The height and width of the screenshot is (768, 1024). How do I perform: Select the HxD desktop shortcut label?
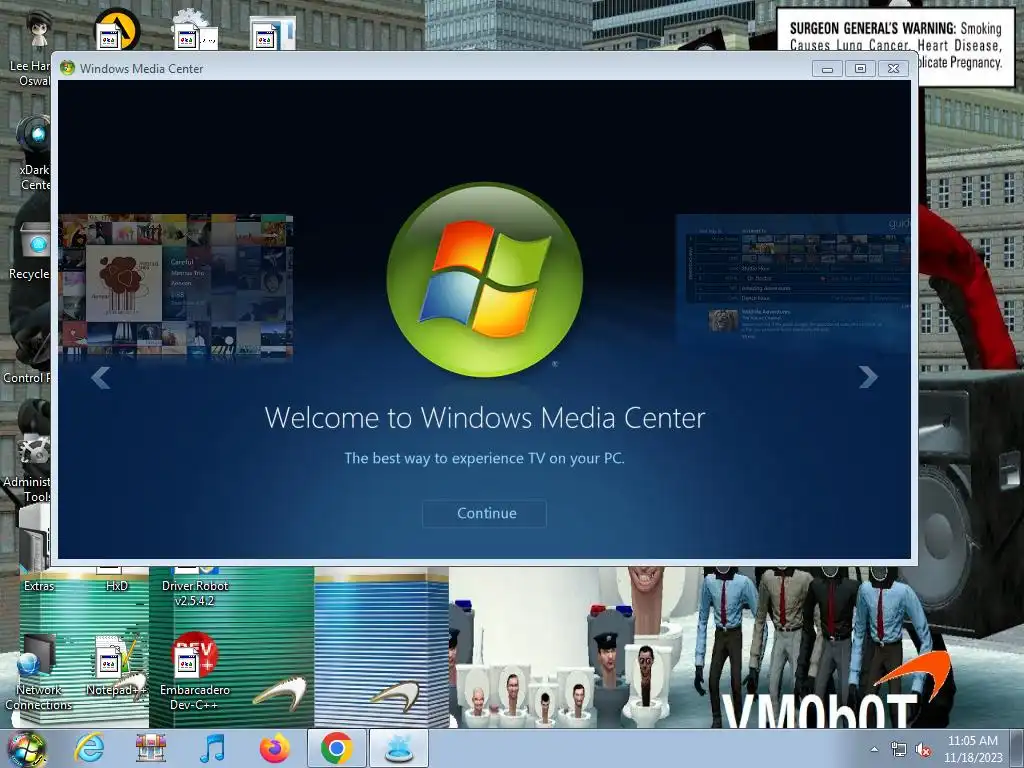(117, 586)
